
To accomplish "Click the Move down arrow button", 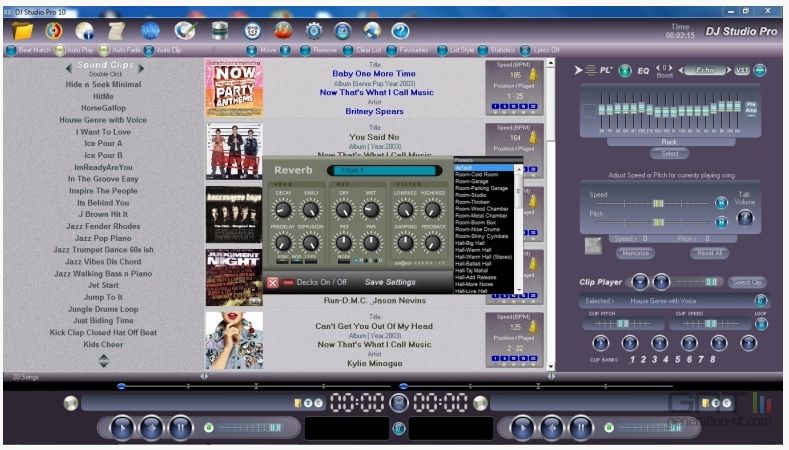I will coord(251,50).
